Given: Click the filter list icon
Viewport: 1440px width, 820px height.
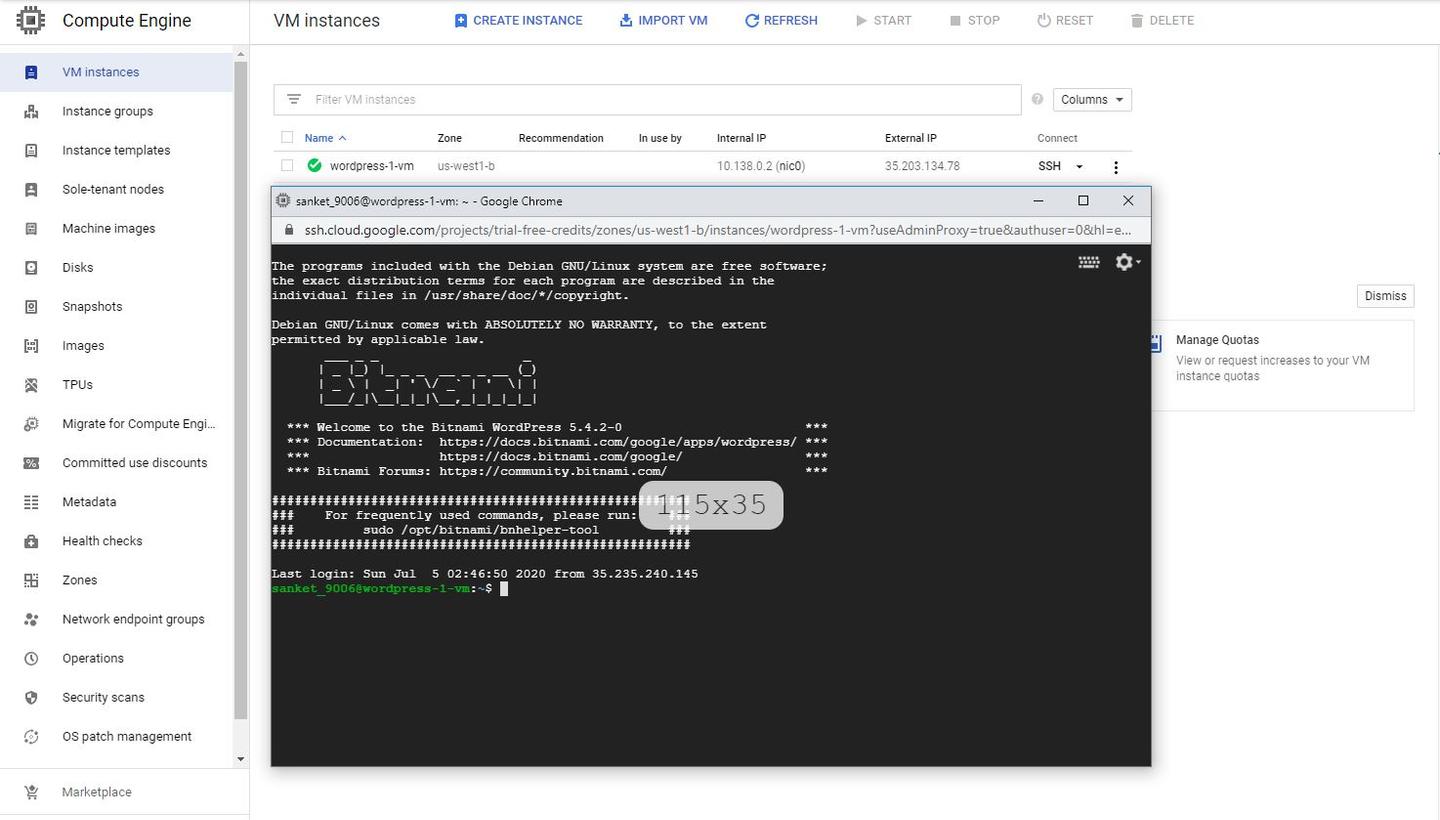Looking at the screenshot, I should (x=293, y=99).
